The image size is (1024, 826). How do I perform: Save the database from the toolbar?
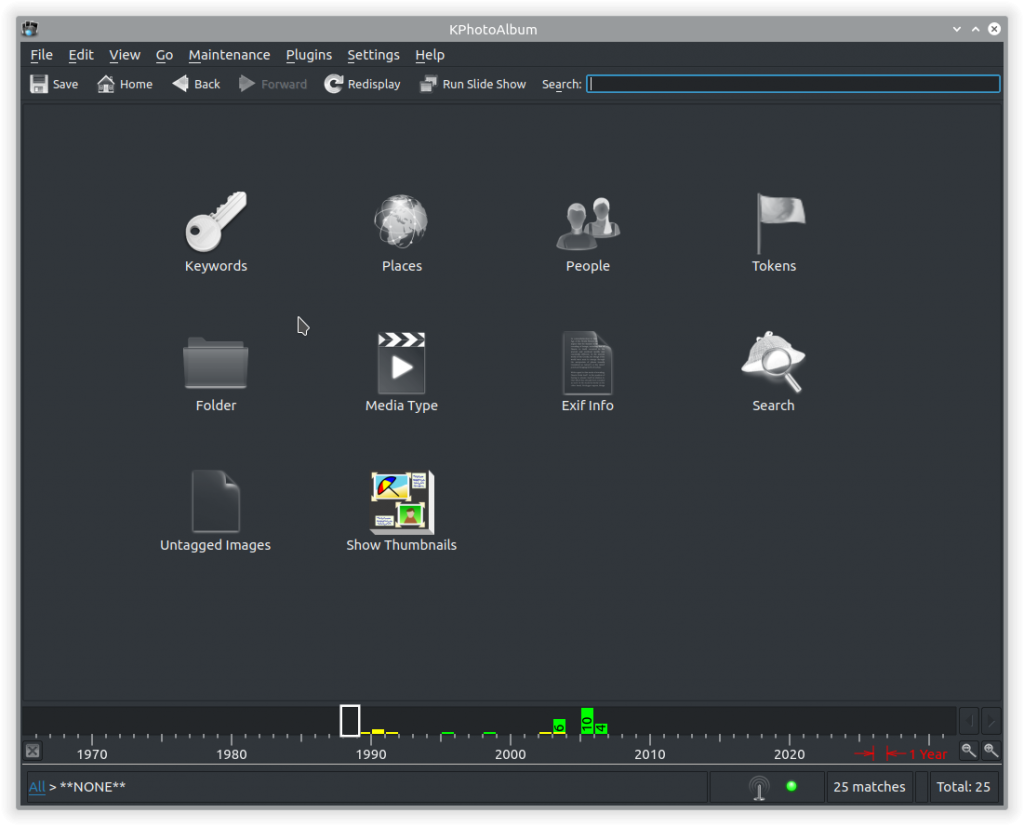coord(53,84)
